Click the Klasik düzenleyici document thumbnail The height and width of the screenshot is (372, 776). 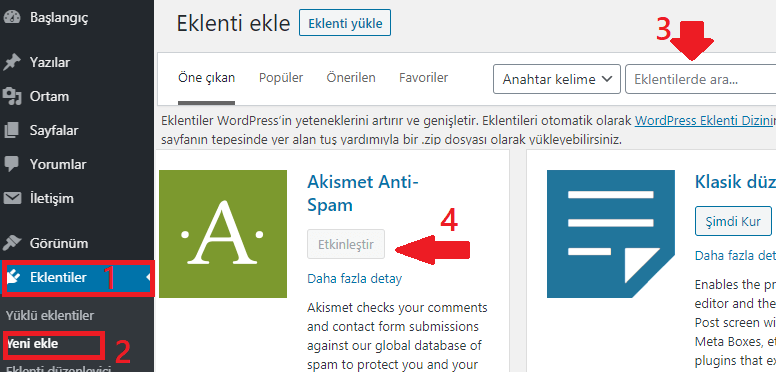pyautogui.click(x=611, y=234)
